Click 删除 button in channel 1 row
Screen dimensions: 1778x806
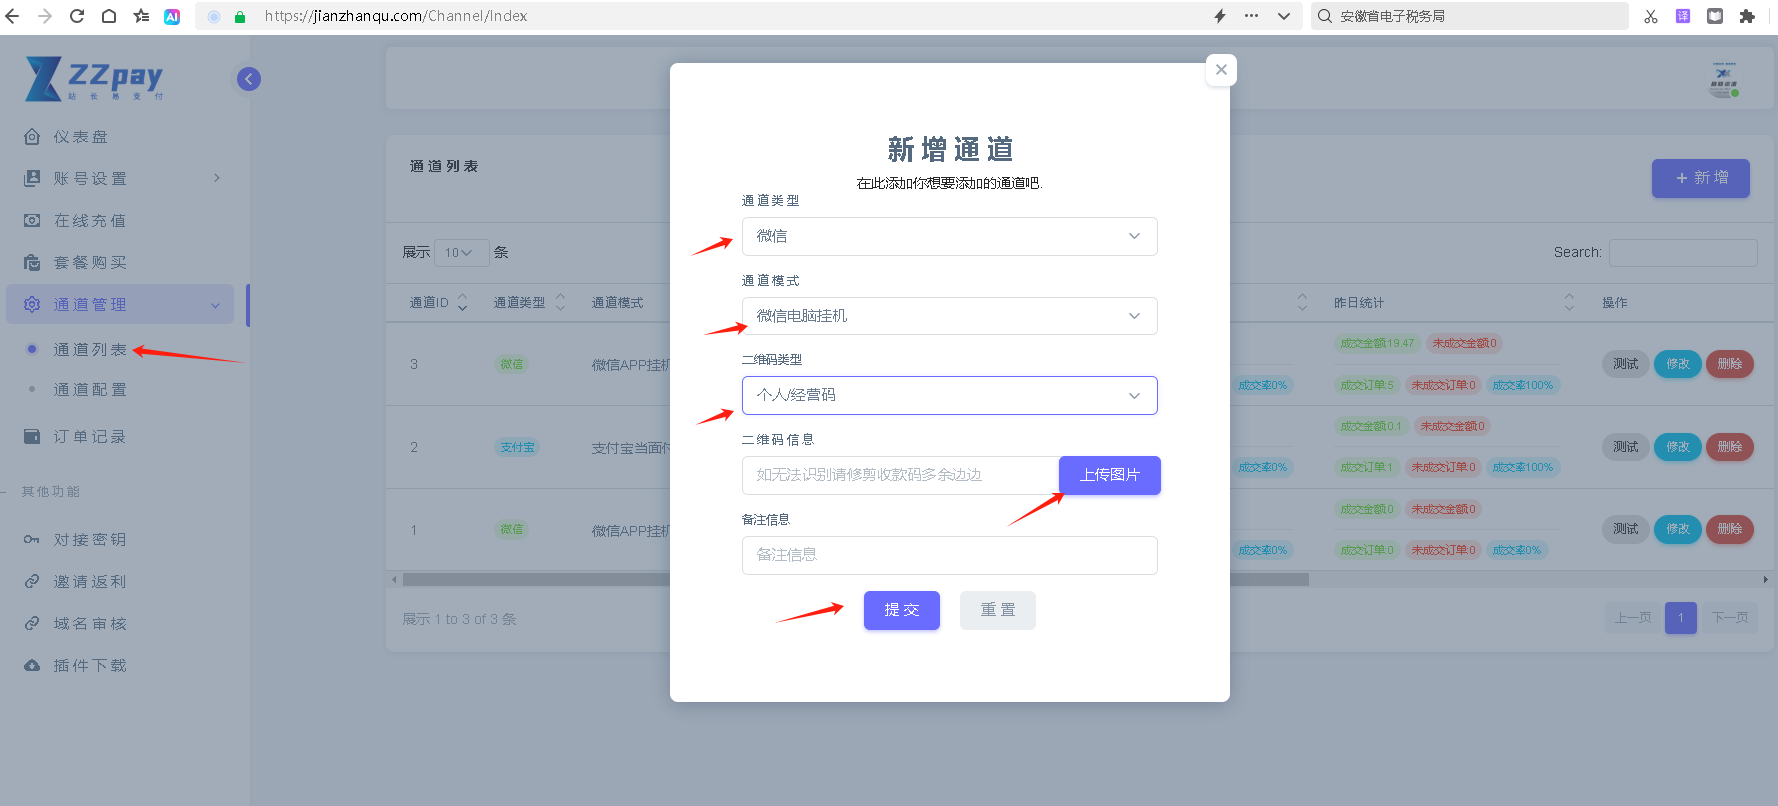click(x=1730, y=529)
